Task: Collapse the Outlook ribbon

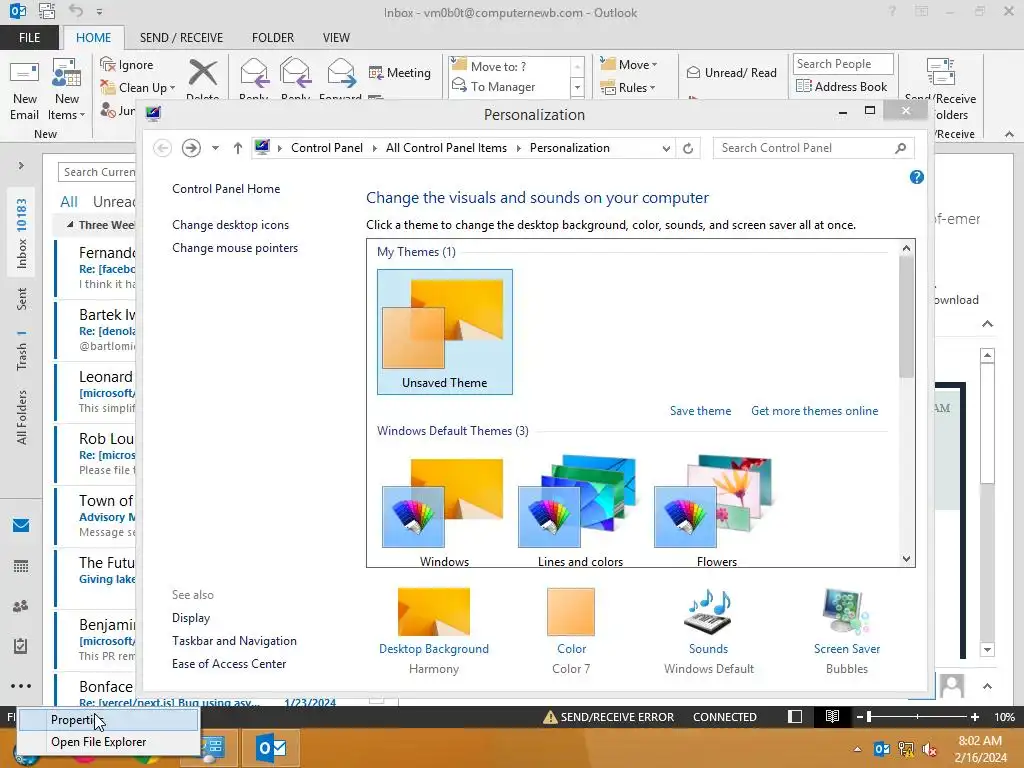Action: (1009, 135)
